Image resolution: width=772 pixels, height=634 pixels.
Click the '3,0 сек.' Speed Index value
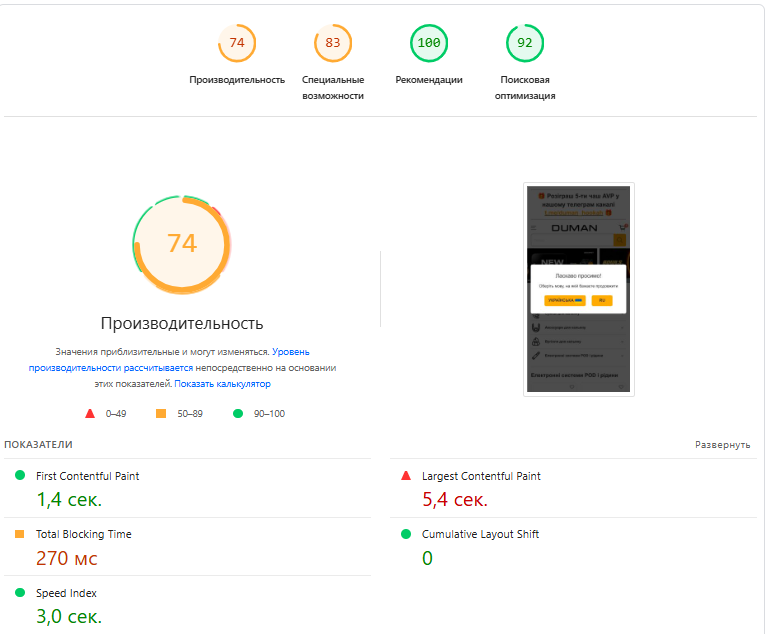pos(69,616)
